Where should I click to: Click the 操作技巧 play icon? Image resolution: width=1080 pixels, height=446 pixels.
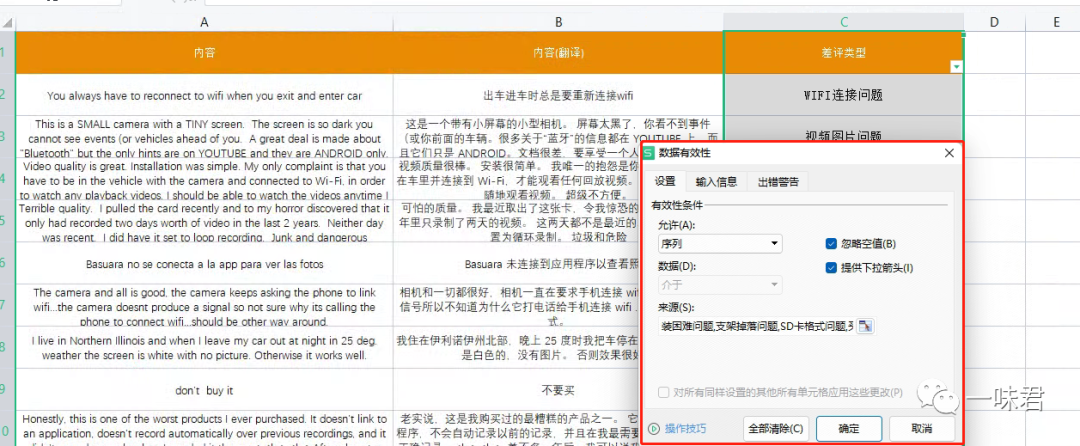coord(654,429)
